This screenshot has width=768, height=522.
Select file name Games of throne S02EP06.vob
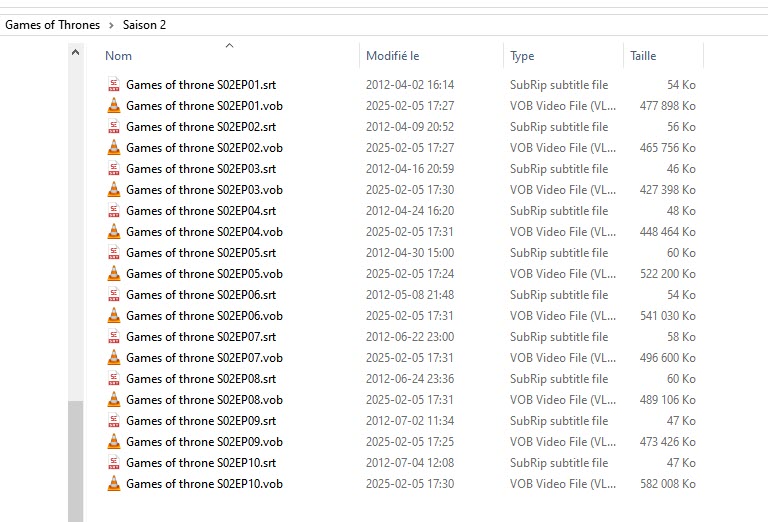coord(204,316)
